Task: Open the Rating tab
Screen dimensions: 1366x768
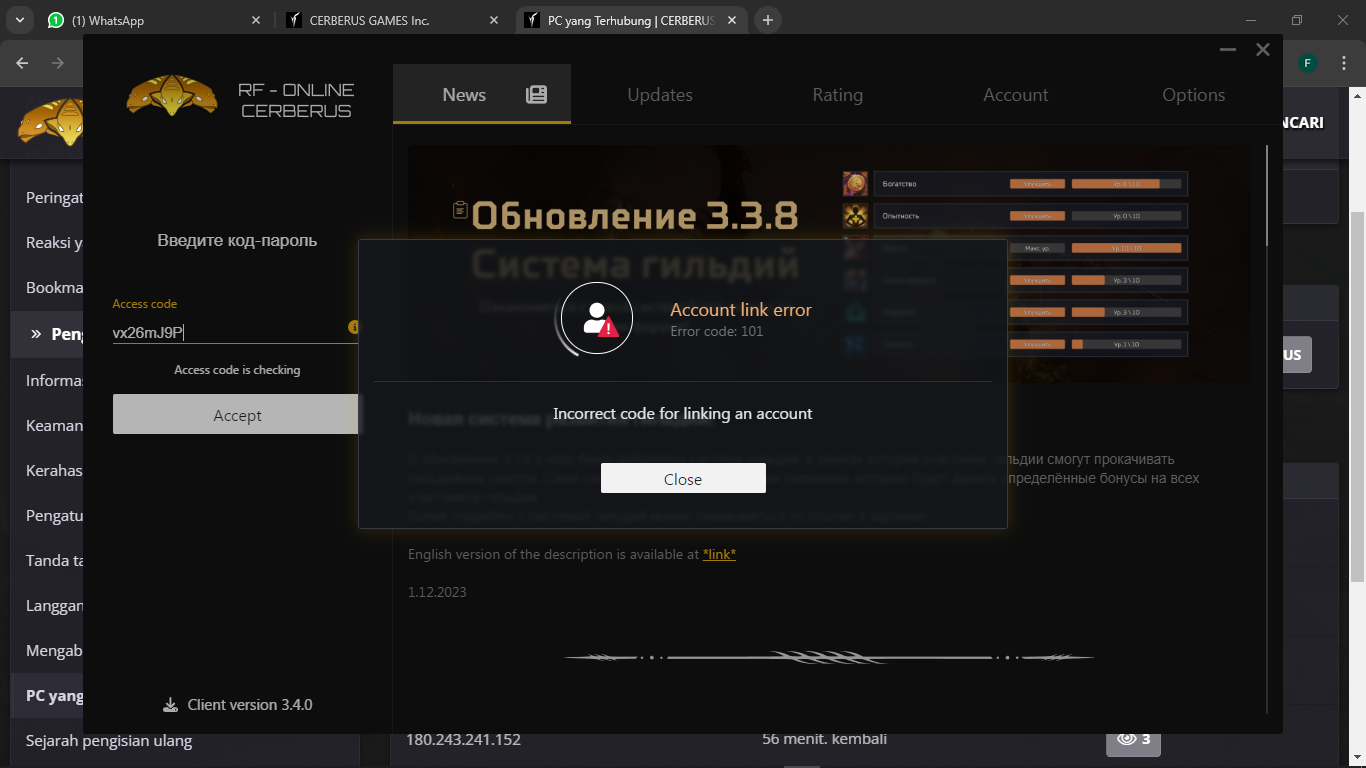Action: click(837, 95)
